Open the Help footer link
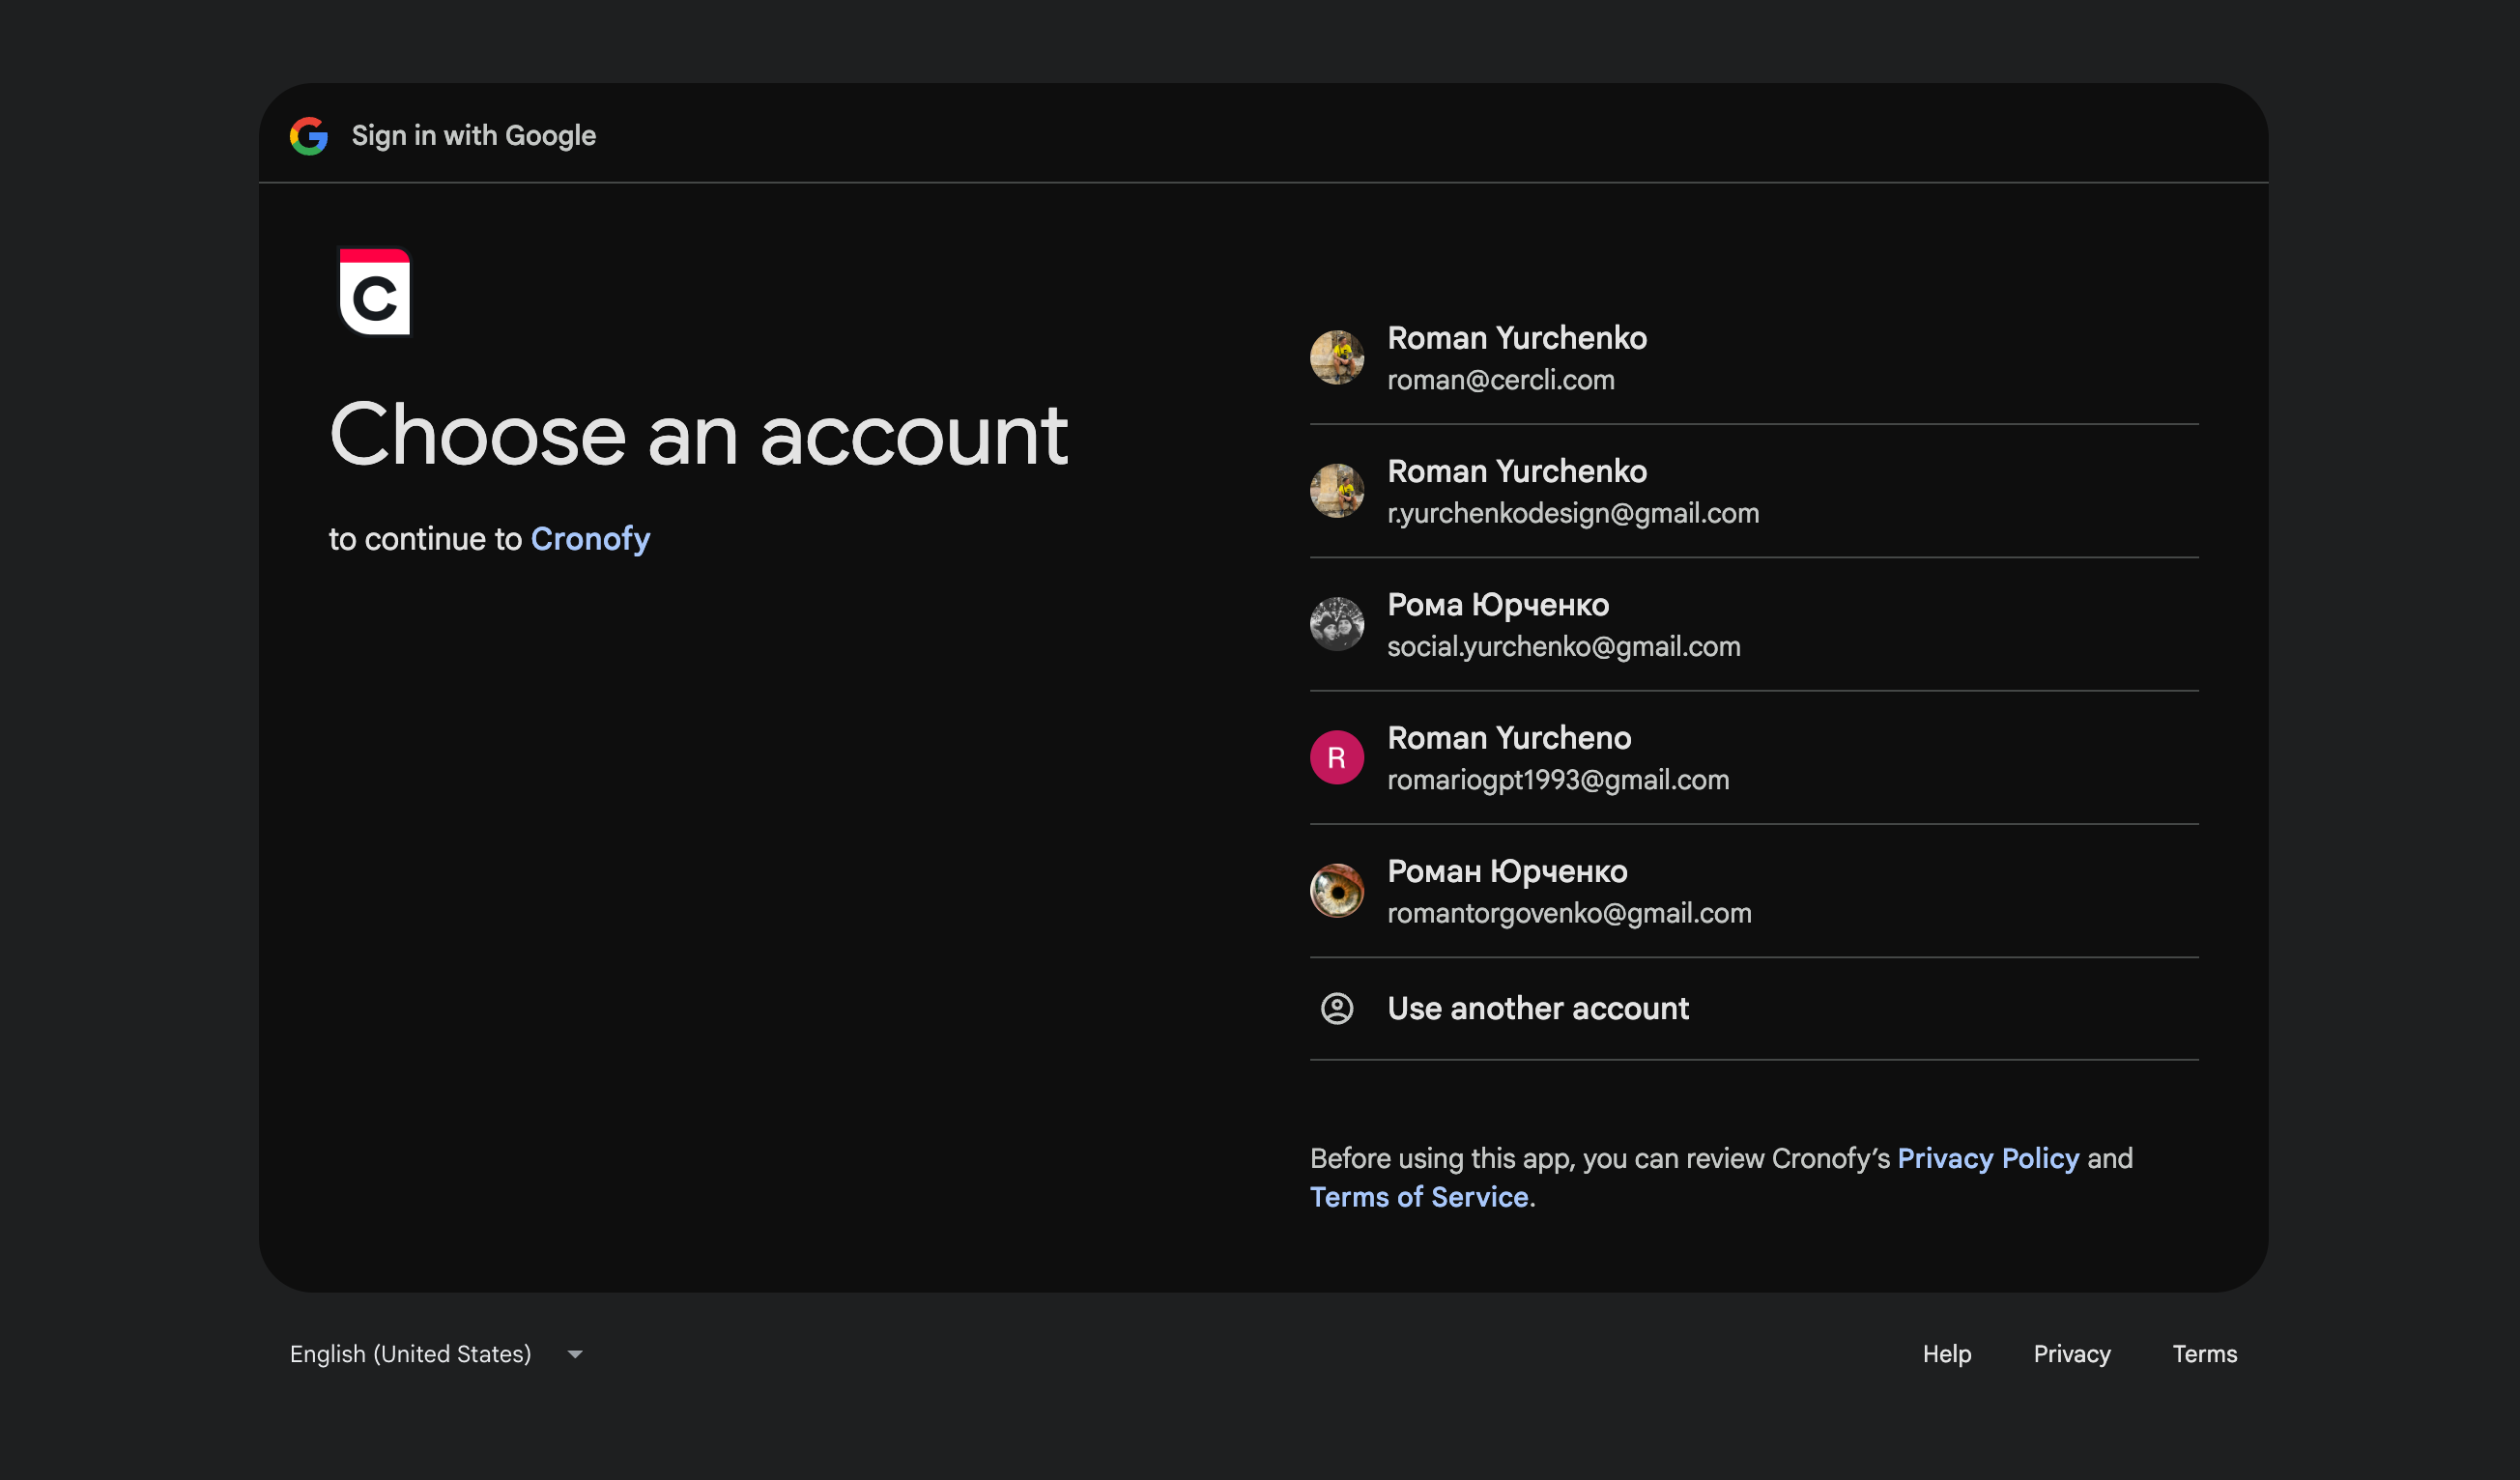Screen dimensions: 2520x1480 (x=1947, y=1354)
